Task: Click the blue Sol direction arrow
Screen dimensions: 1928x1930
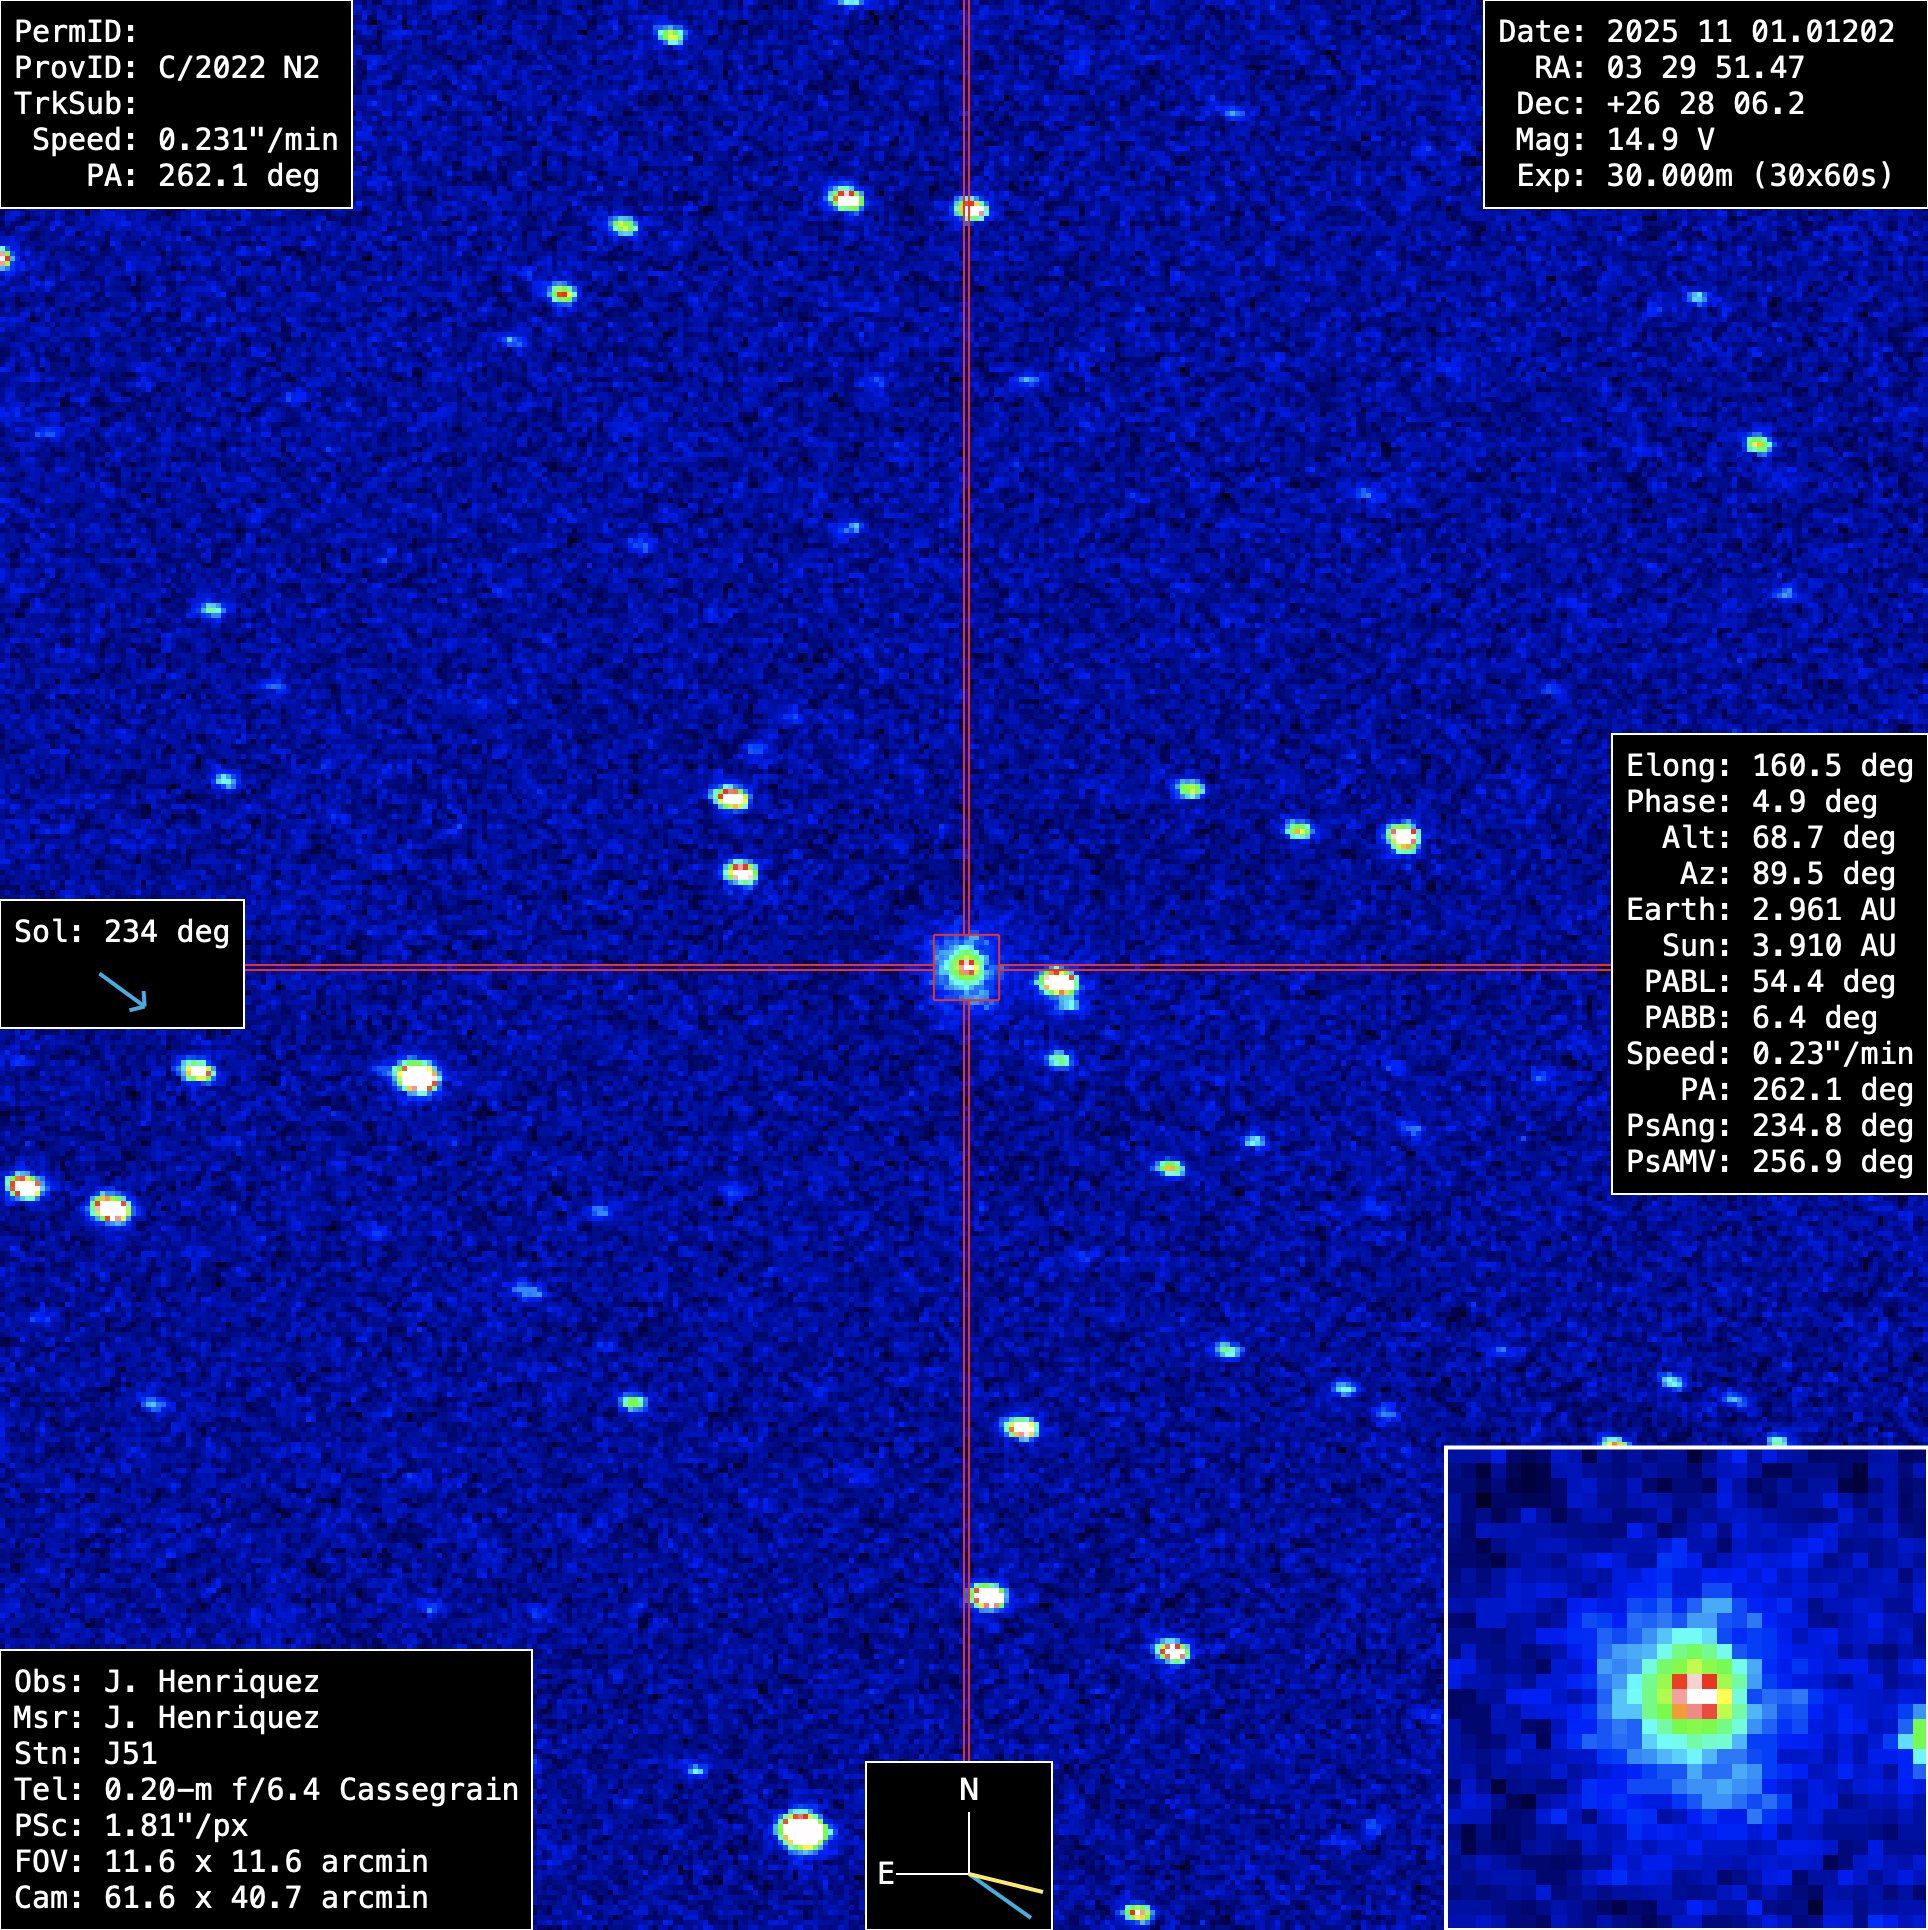Action: click(x=124, y=991)
